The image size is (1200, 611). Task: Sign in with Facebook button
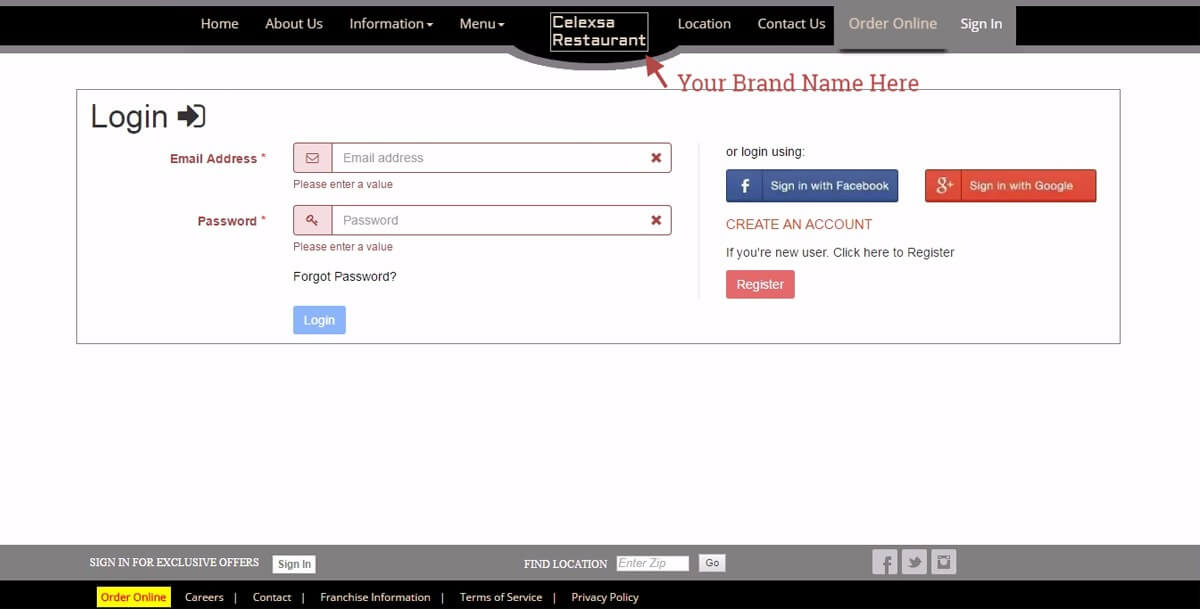[x=812, y=186]
